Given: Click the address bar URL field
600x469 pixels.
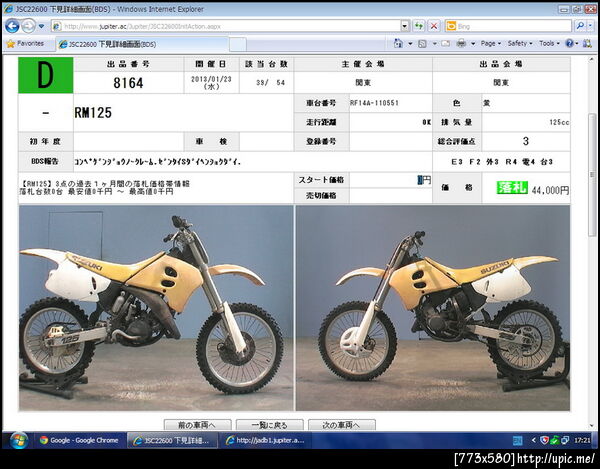Looking at the screenshot, I should [x=226, y=26].
